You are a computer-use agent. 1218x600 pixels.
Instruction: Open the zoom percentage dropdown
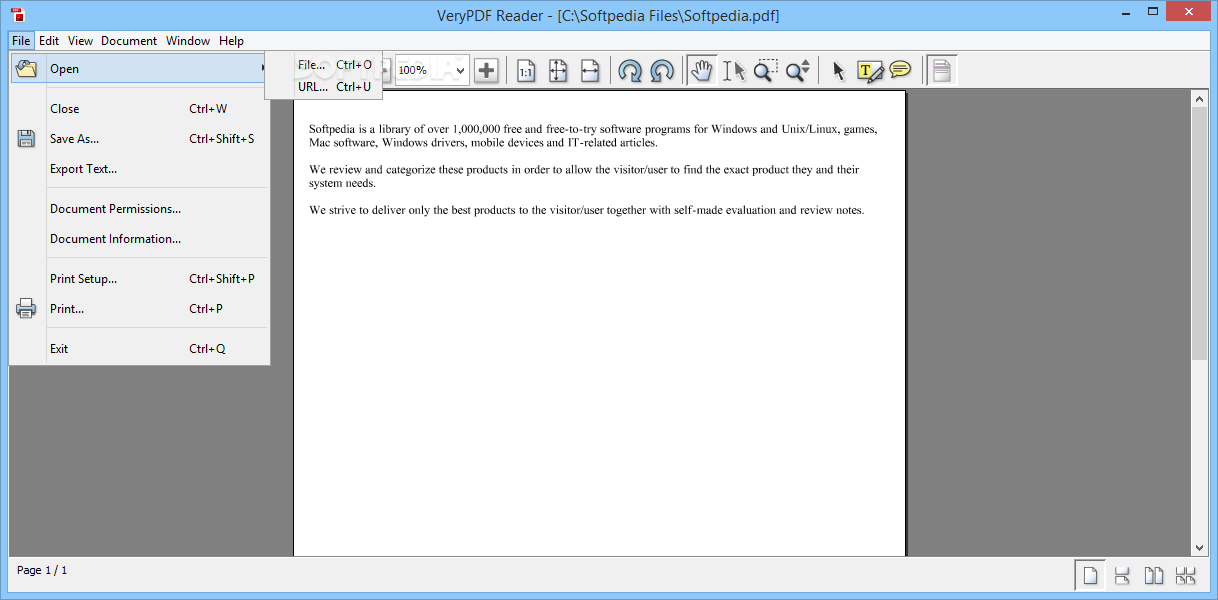(460, 70)
